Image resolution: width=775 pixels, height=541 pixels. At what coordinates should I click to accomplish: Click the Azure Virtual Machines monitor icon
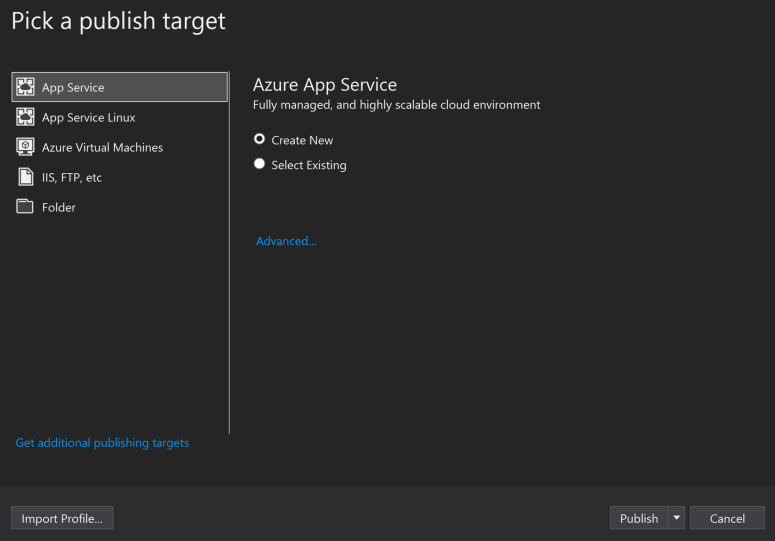[x=25, y=147]
